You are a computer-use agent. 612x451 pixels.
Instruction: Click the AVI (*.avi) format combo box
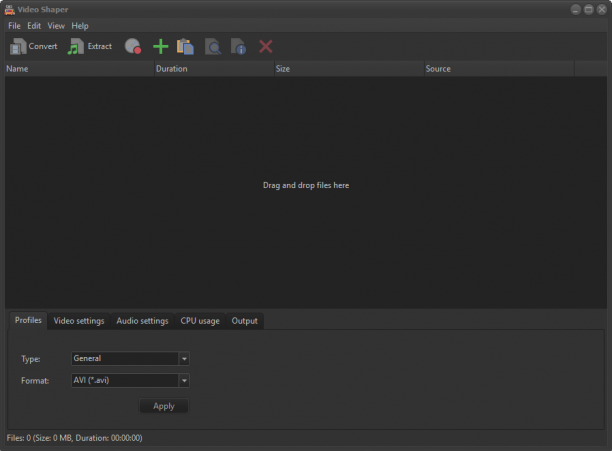(130, 380)
